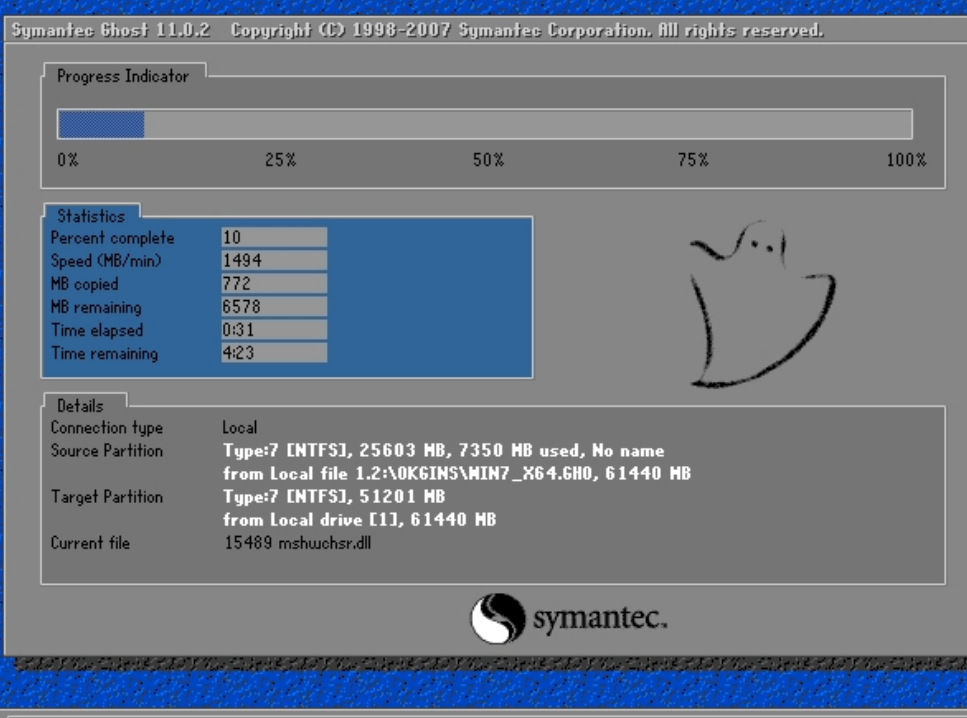The width and height of the screenshot is (967, 718).
Task: Click the 100% progress label
Action: point(907,160)
